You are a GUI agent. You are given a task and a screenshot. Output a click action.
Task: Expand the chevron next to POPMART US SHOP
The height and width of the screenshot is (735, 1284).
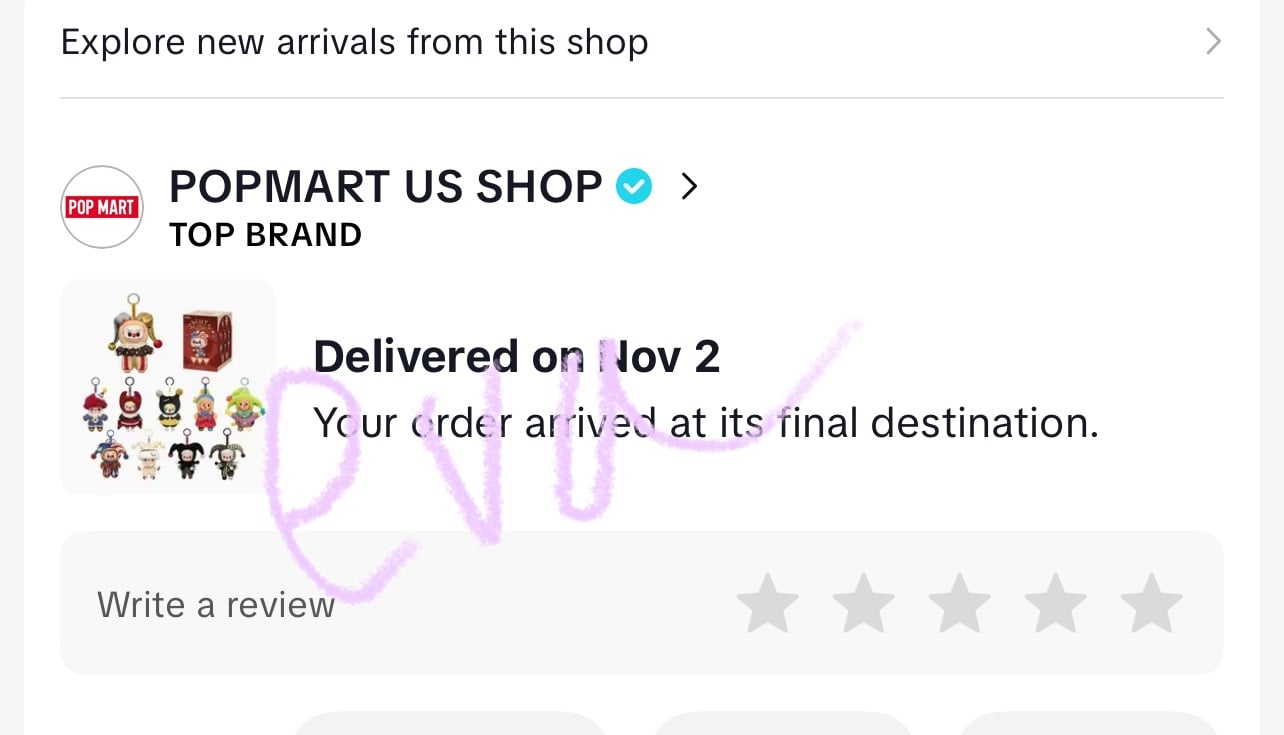click(688, 186)
